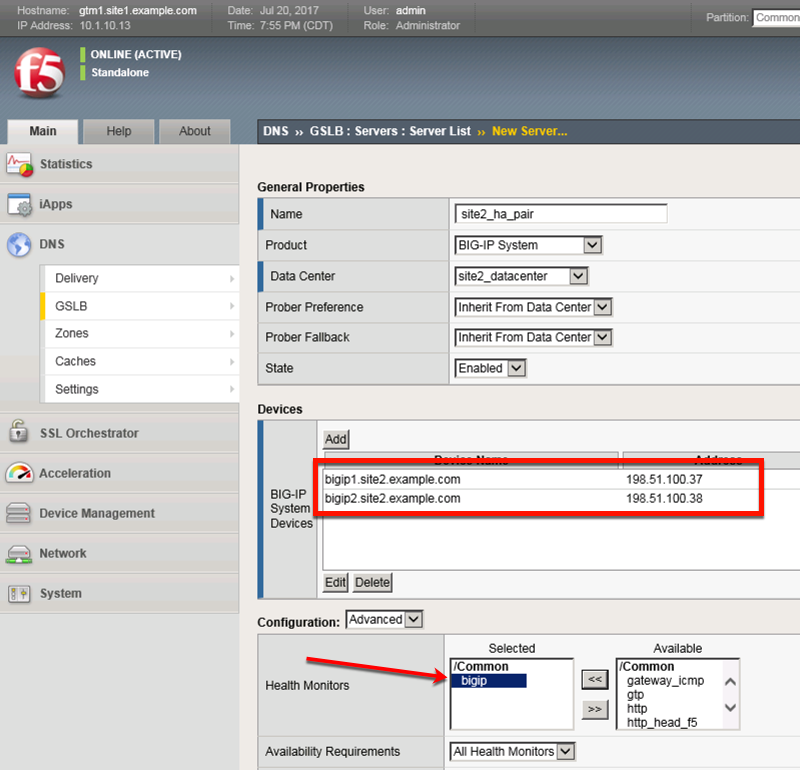The width and height of the screenshot is (800, 770).
Task: Open the Prober Fallback dropdown
Action: [x=533, y=337]
